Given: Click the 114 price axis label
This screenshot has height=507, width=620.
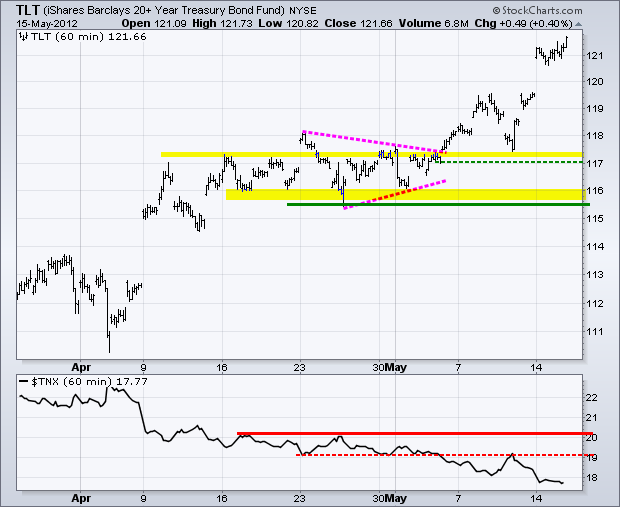Looking at the screenshot, I should click(x=595, y=246).
